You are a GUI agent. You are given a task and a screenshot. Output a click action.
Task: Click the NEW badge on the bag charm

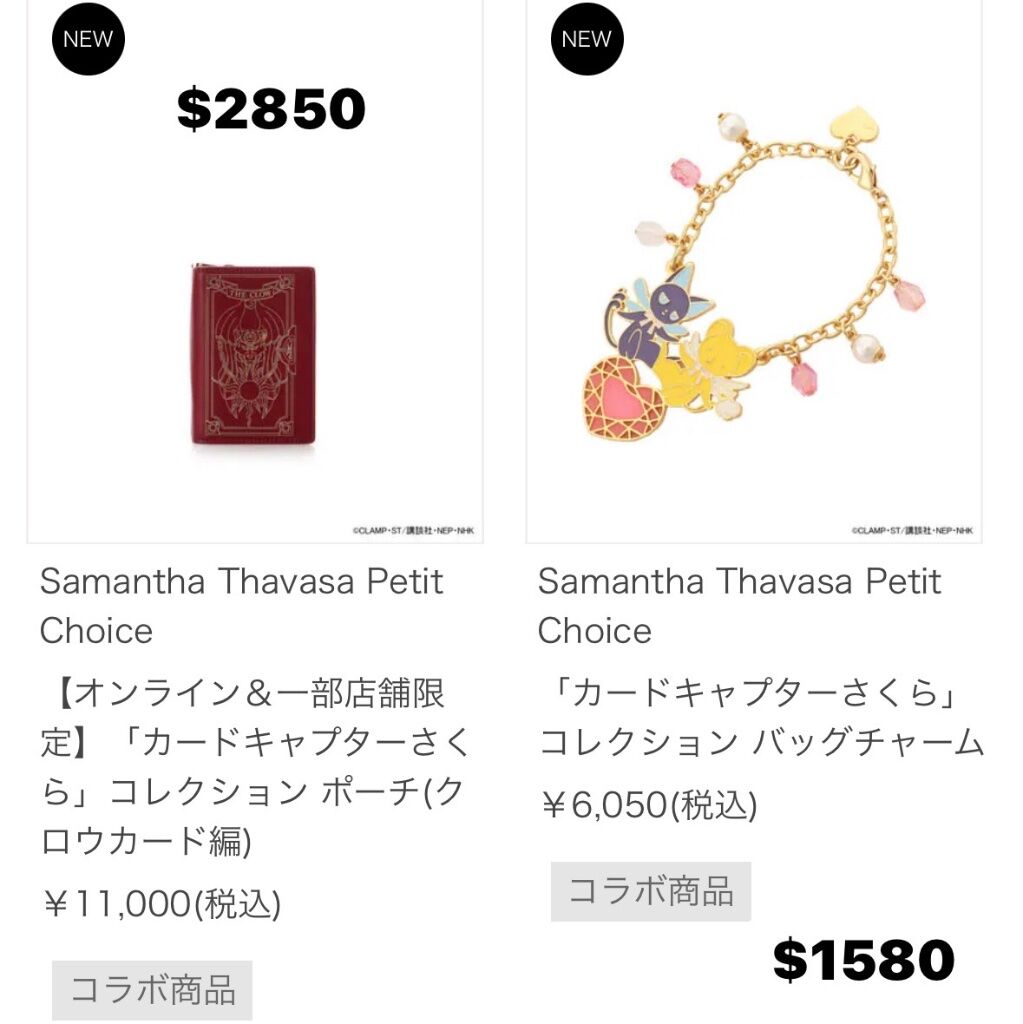(x=587, y=39)
